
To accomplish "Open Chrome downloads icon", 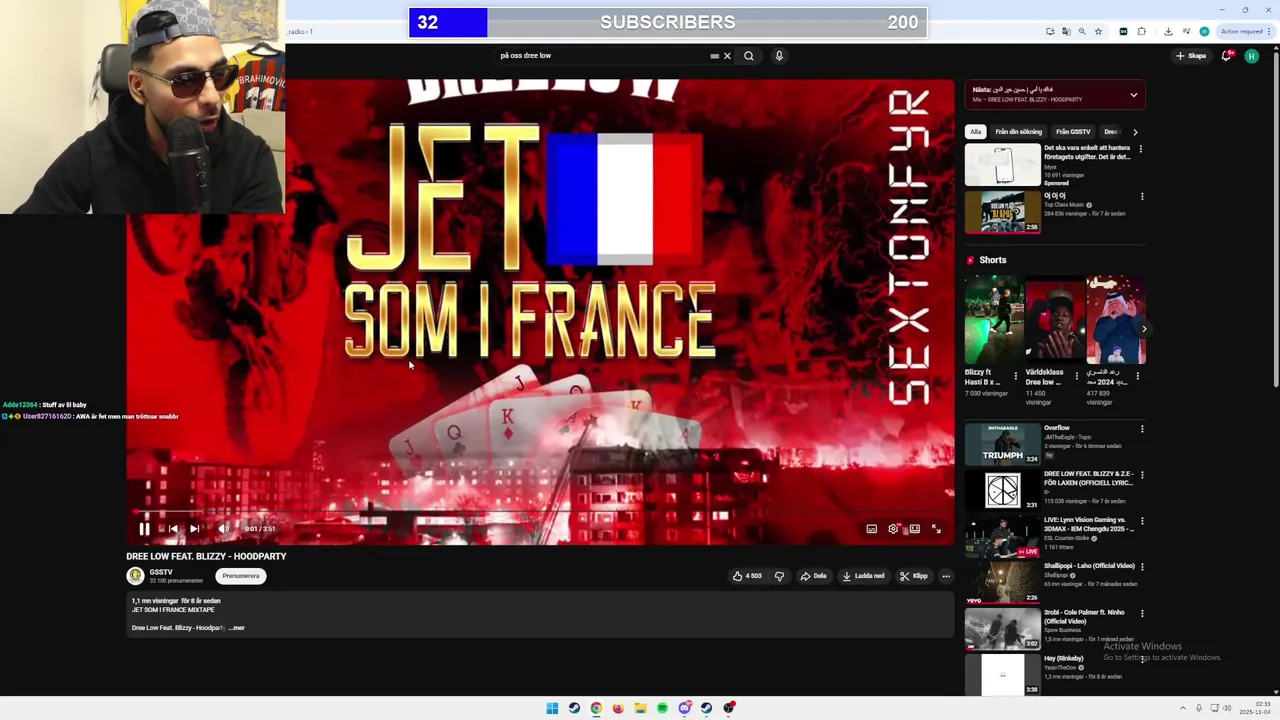I will [1168, 31].
